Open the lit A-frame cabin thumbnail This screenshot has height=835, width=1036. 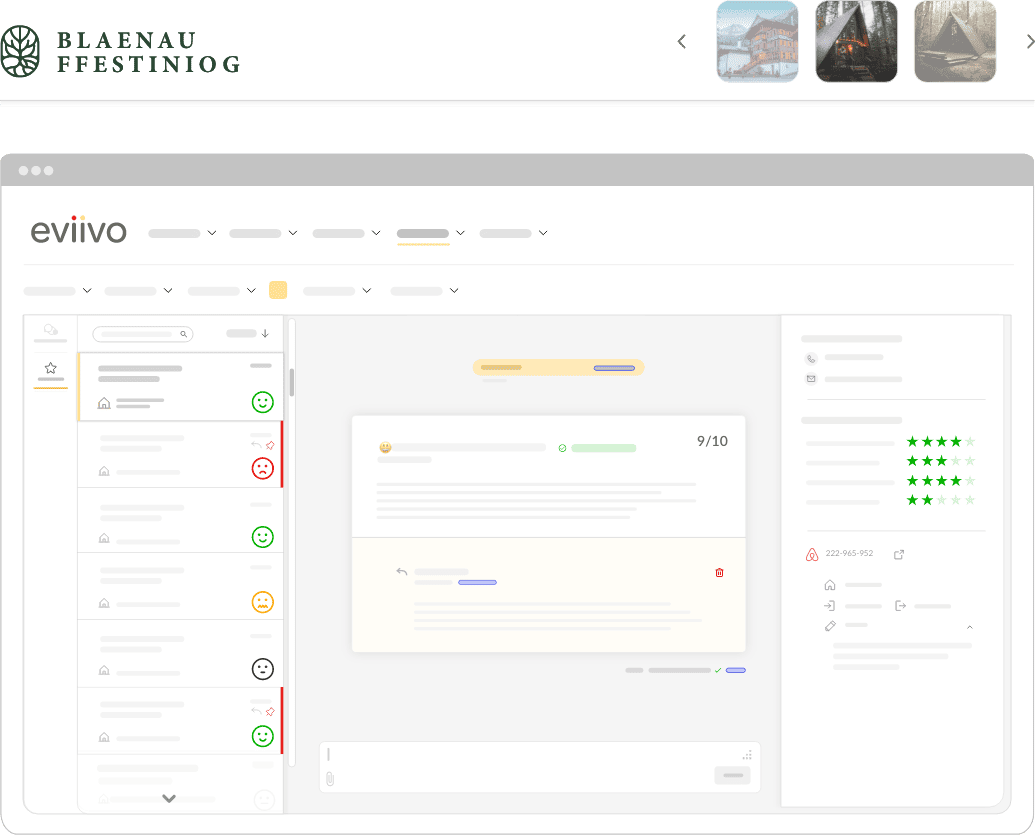pyautogui.click(x=856, y=42)
